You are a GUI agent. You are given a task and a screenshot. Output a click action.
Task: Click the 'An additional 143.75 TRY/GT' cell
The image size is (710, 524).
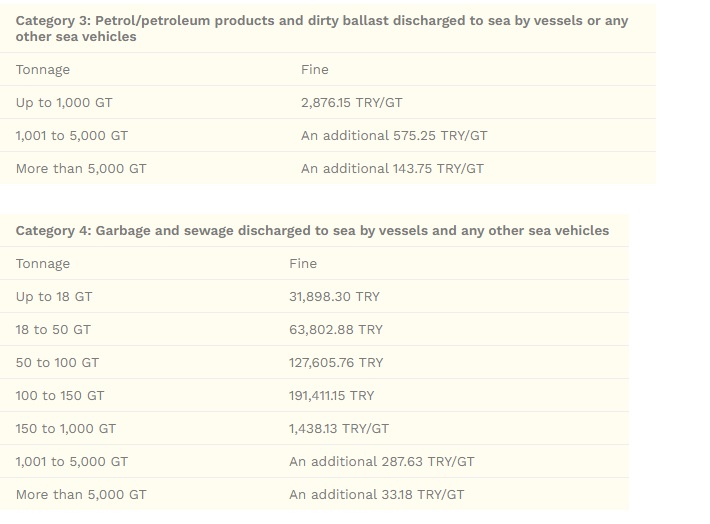392,168
